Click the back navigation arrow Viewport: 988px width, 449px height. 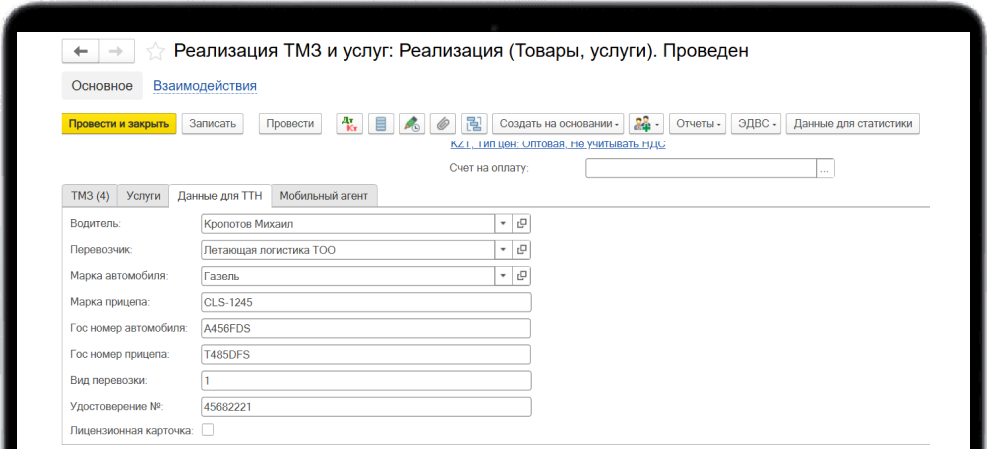coord(81,51)
